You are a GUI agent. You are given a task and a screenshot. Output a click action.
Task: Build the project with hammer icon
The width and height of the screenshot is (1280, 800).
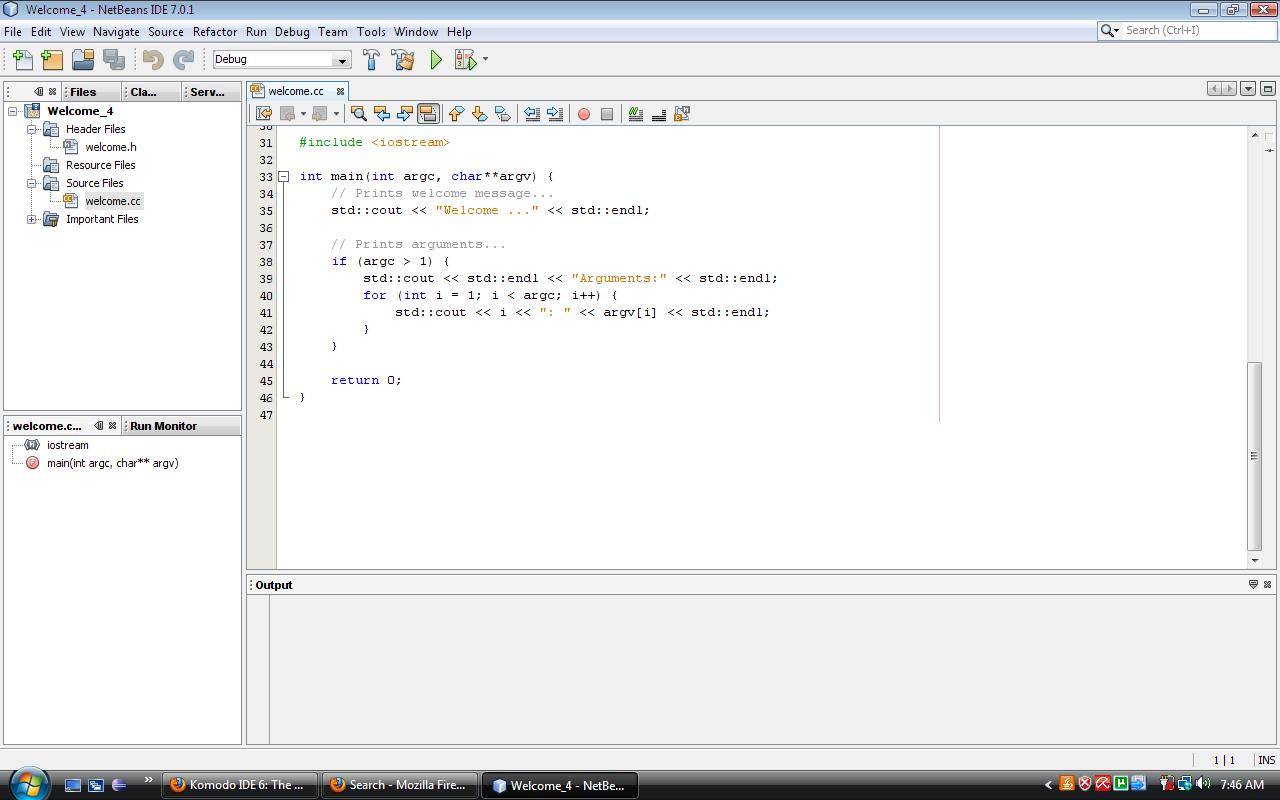[371, 60]
